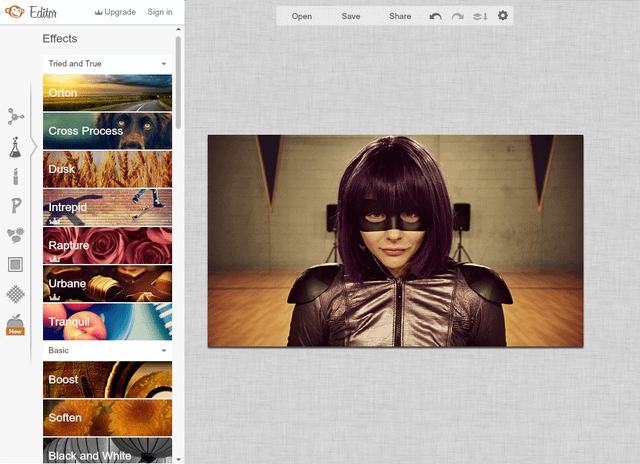Open the Themes apple icon marked New
This screenshot has height=464, width=640.
16,325
